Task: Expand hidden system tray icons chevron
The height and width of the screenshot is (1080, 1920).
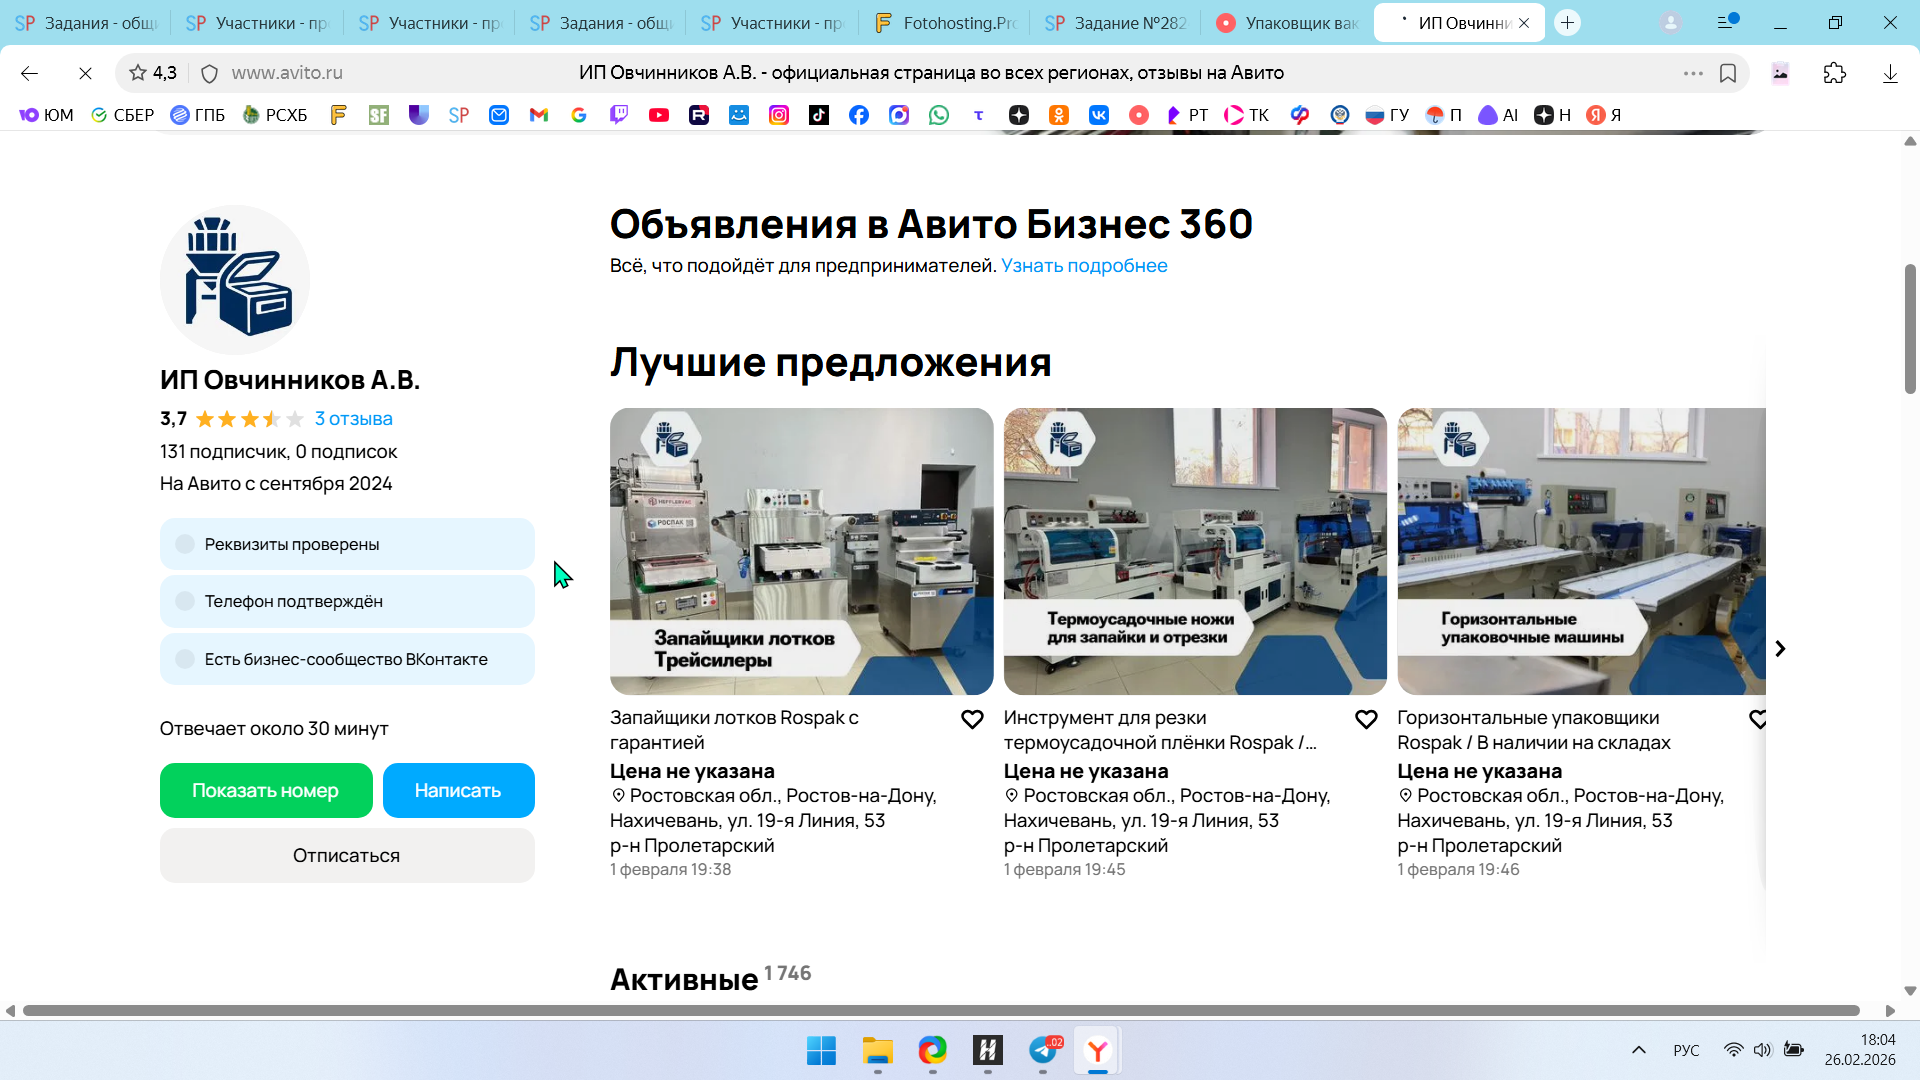Action: (x=1639, y=1050)
